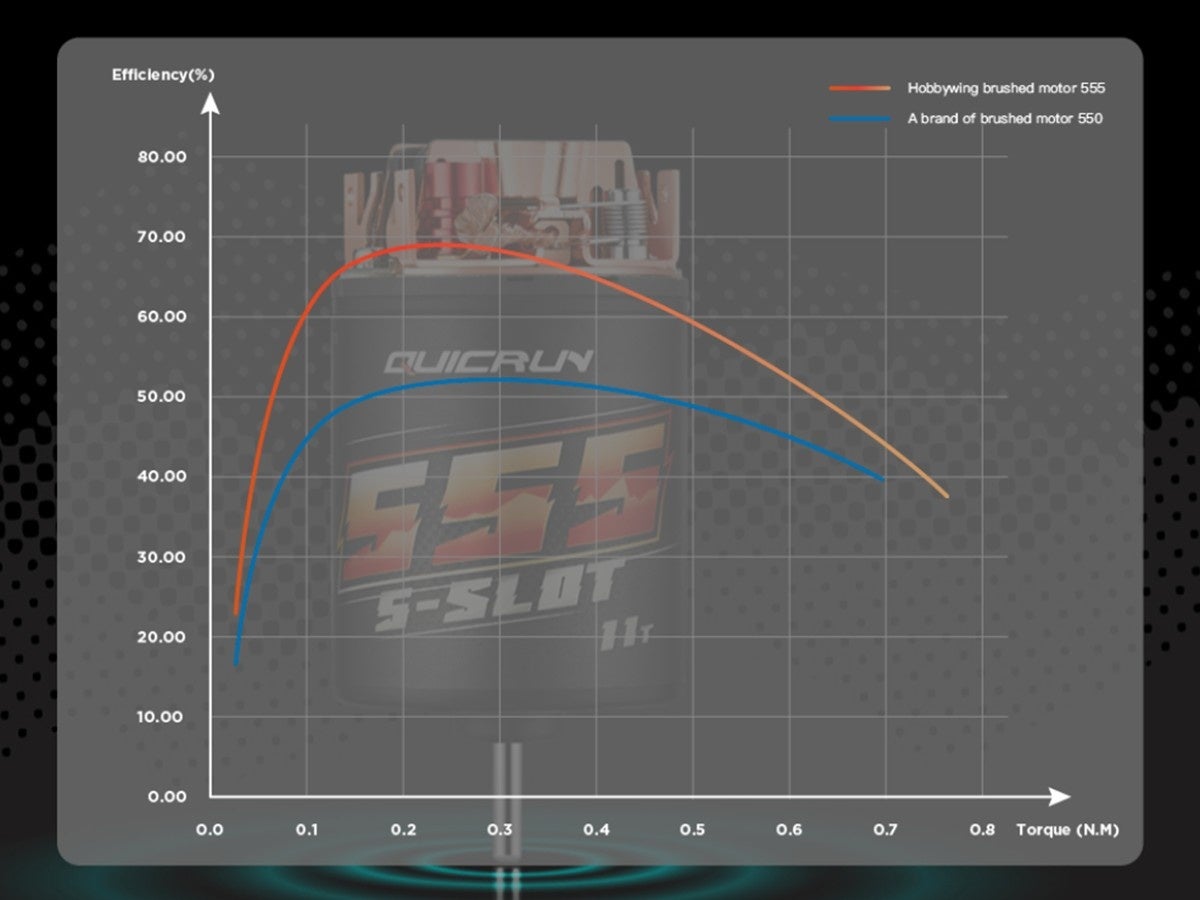Click the Efficiency(%) axis title

coord(163,75)
